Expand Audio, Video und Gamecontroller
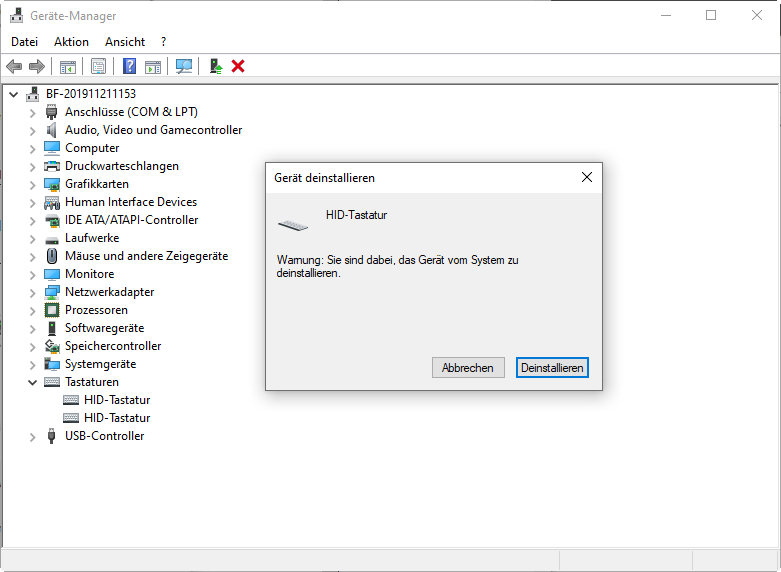Viewport: 781px width, 572px height. tap(32, 131)
